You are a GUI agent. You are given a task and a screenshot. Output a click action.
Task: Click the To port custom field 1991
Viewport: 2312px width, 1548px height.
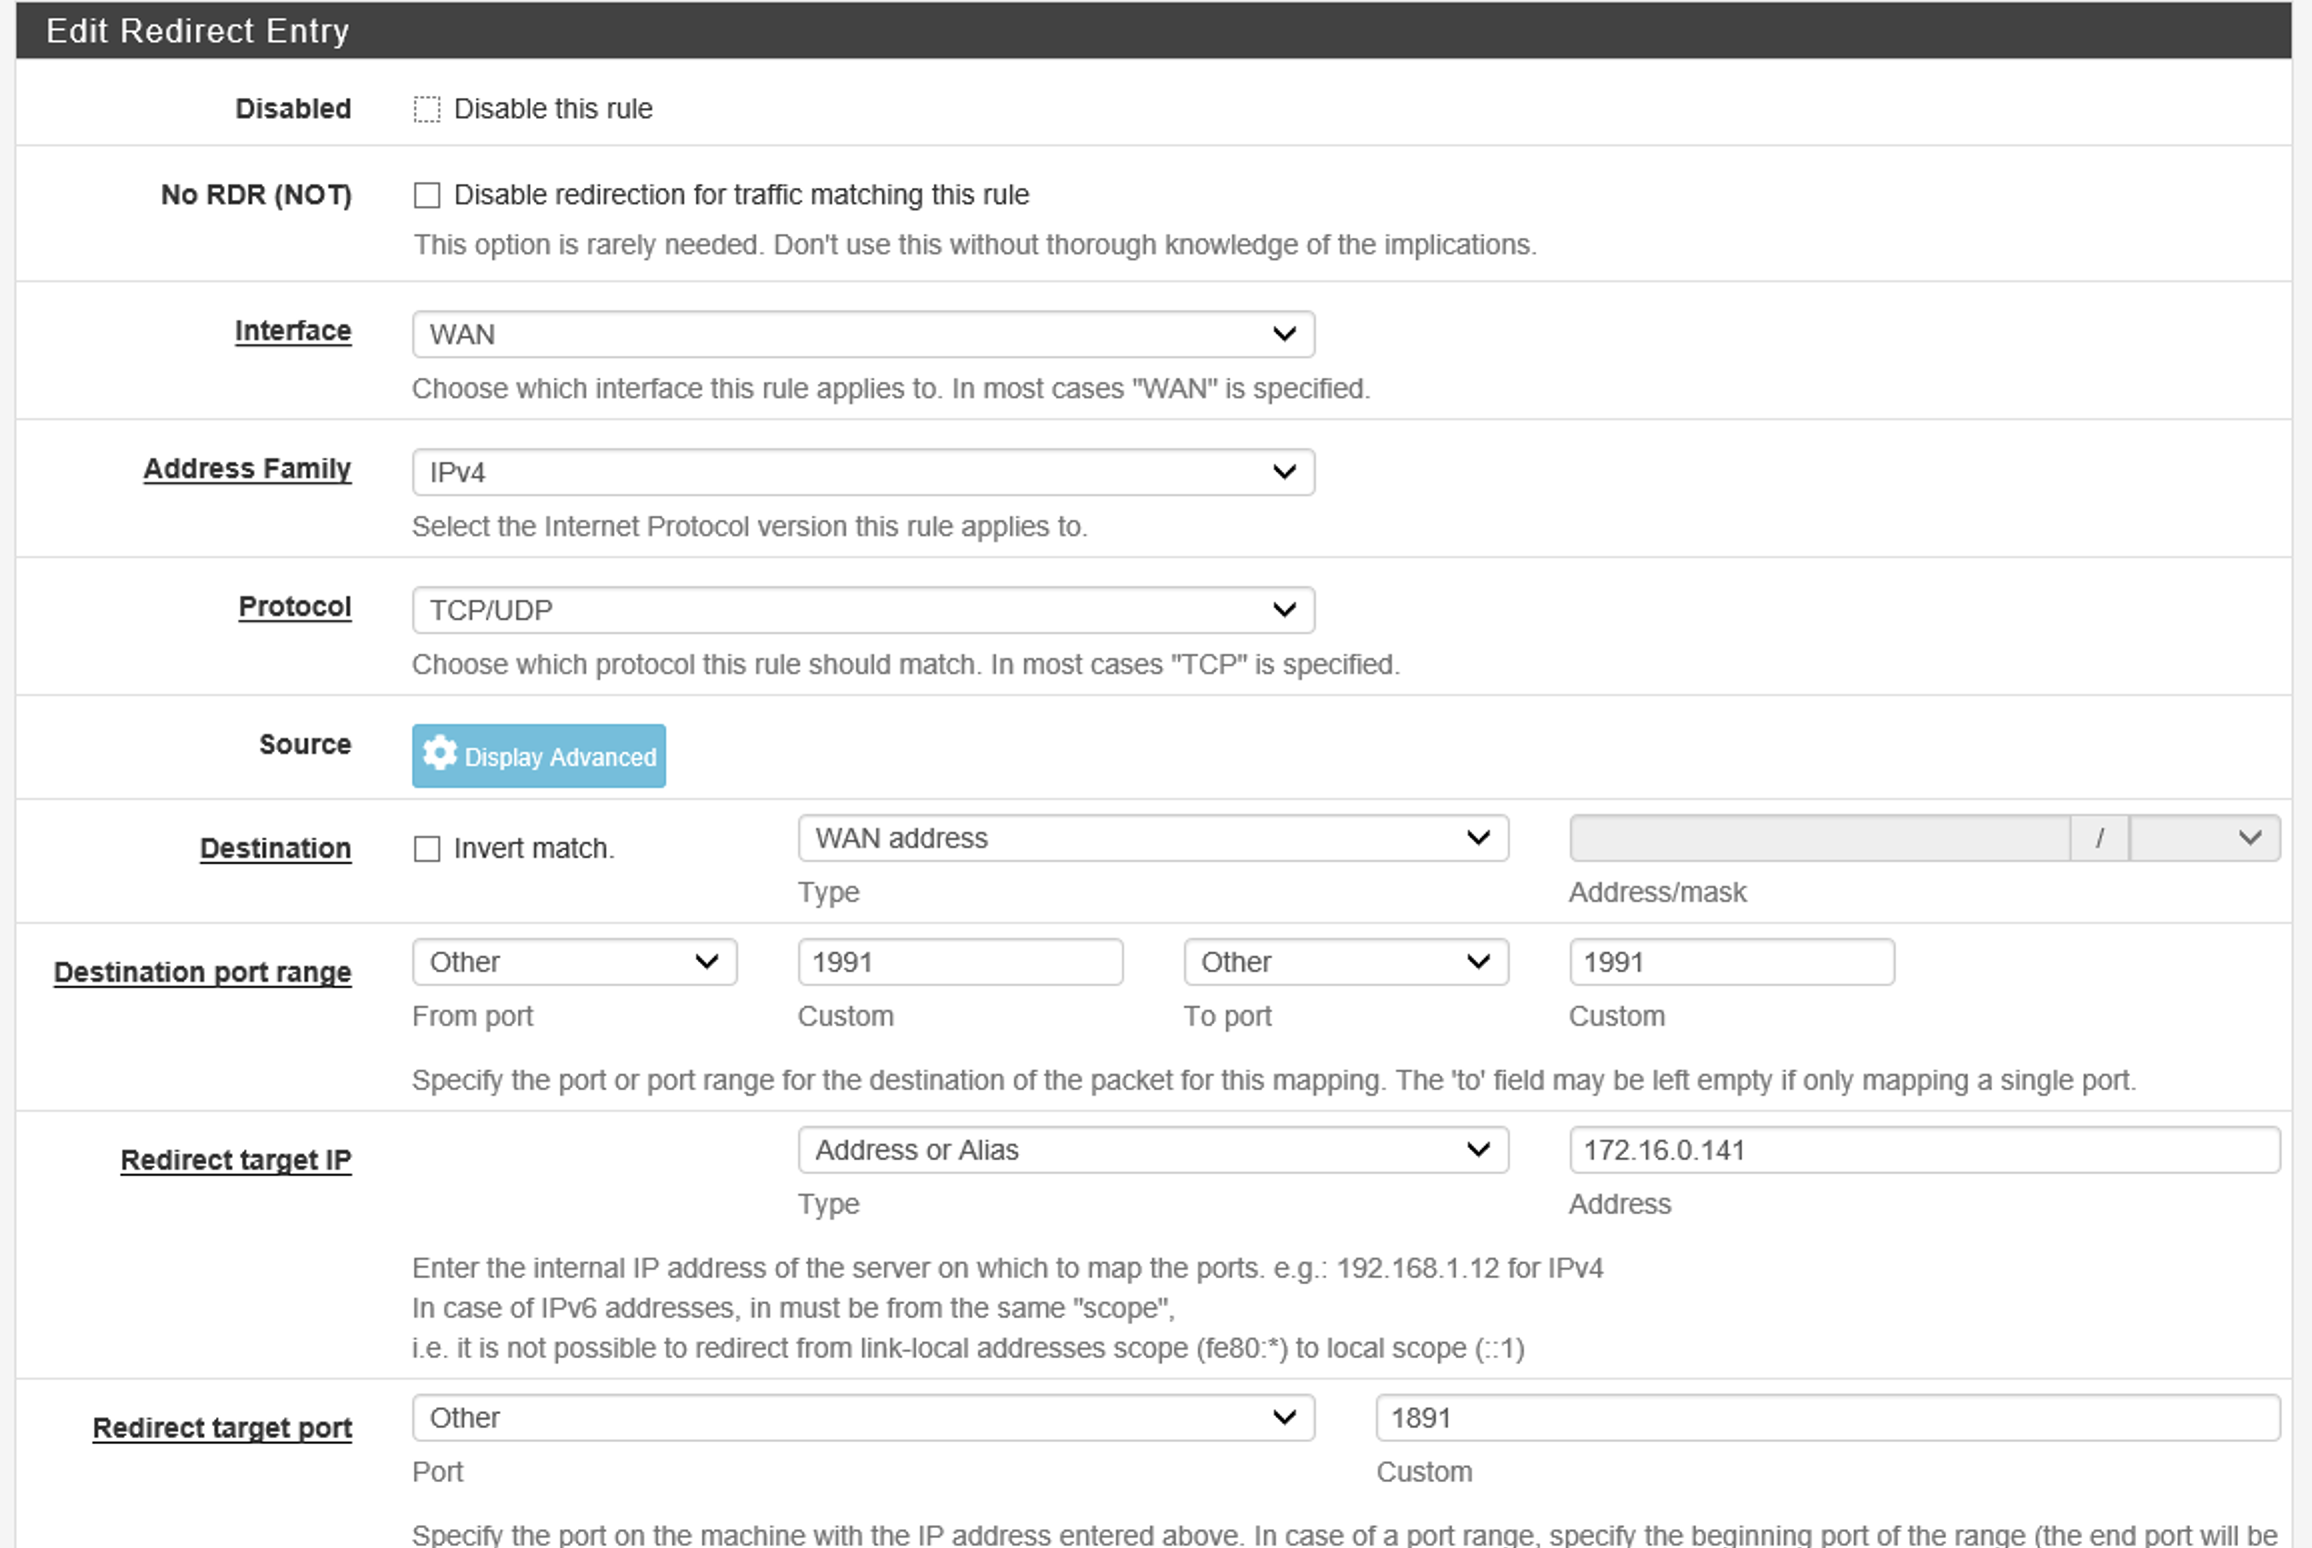pyautogui.click(x=1730, y=962)
